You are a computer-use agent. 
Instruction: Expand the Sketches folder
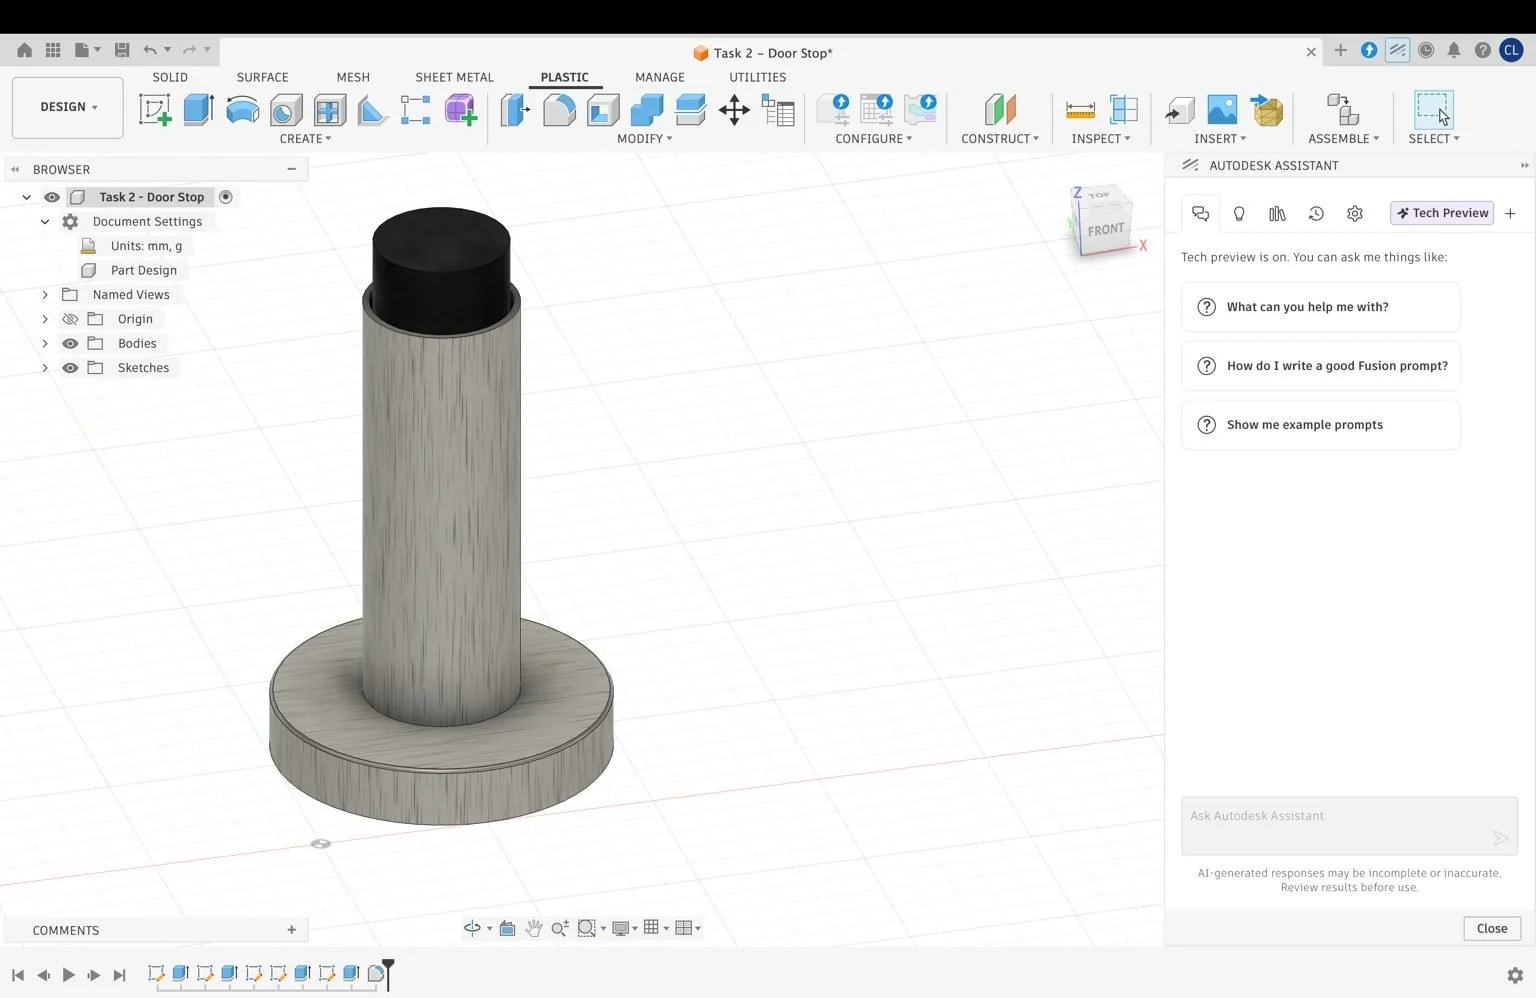click(x=45, y=368)
